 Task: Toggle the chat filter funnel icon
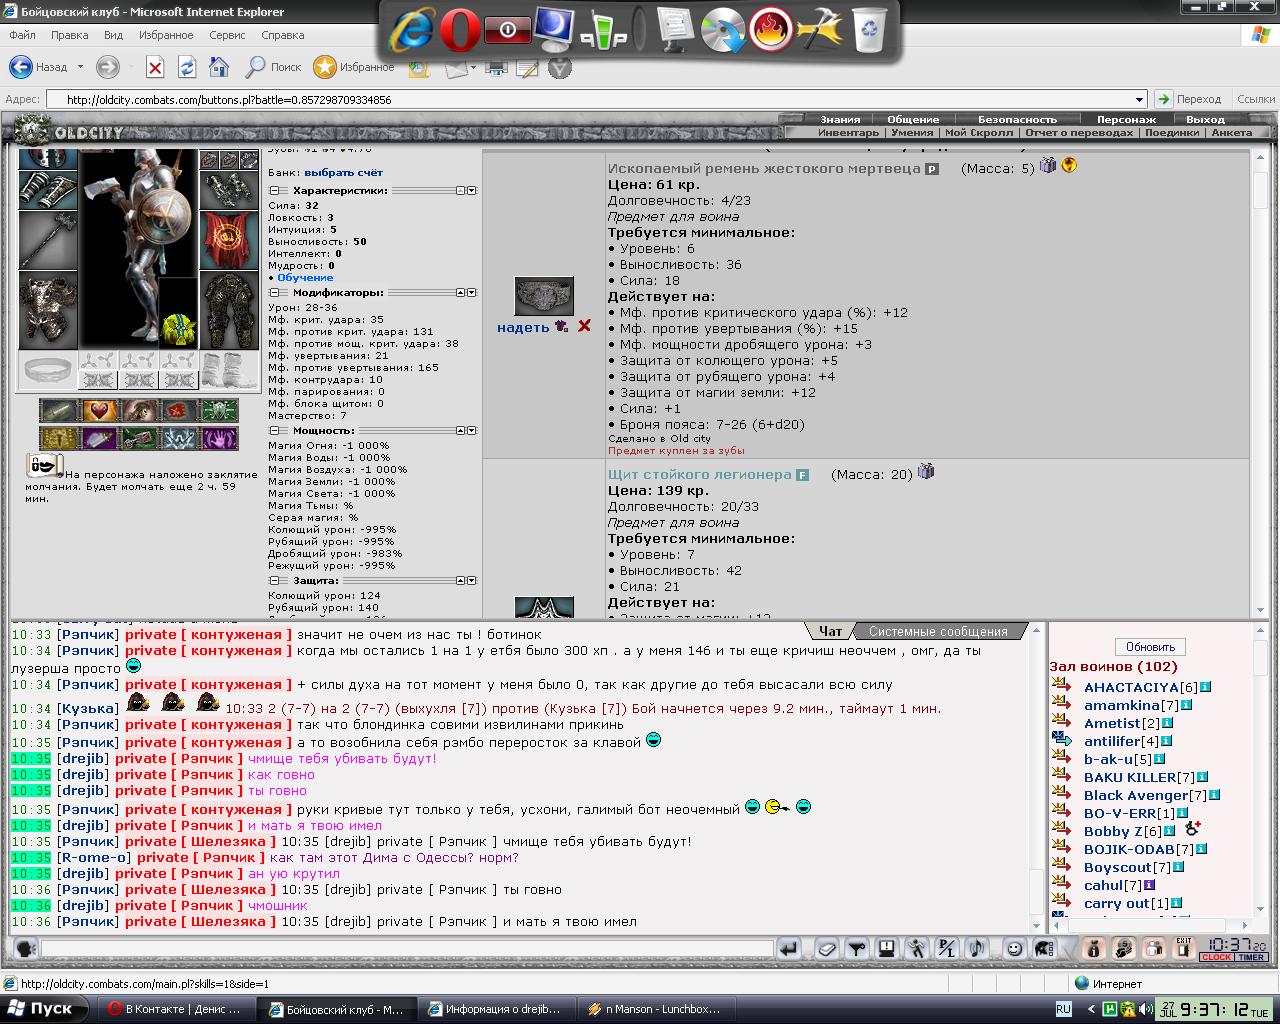[x=857, y=948]
